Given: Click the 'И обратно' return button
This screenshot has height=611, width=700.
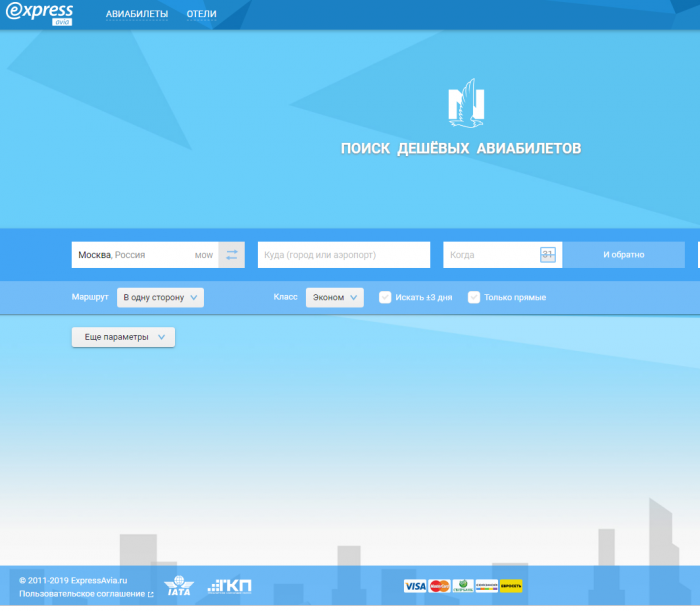Looking at the screenshot, I should click(x=623, y=255).
